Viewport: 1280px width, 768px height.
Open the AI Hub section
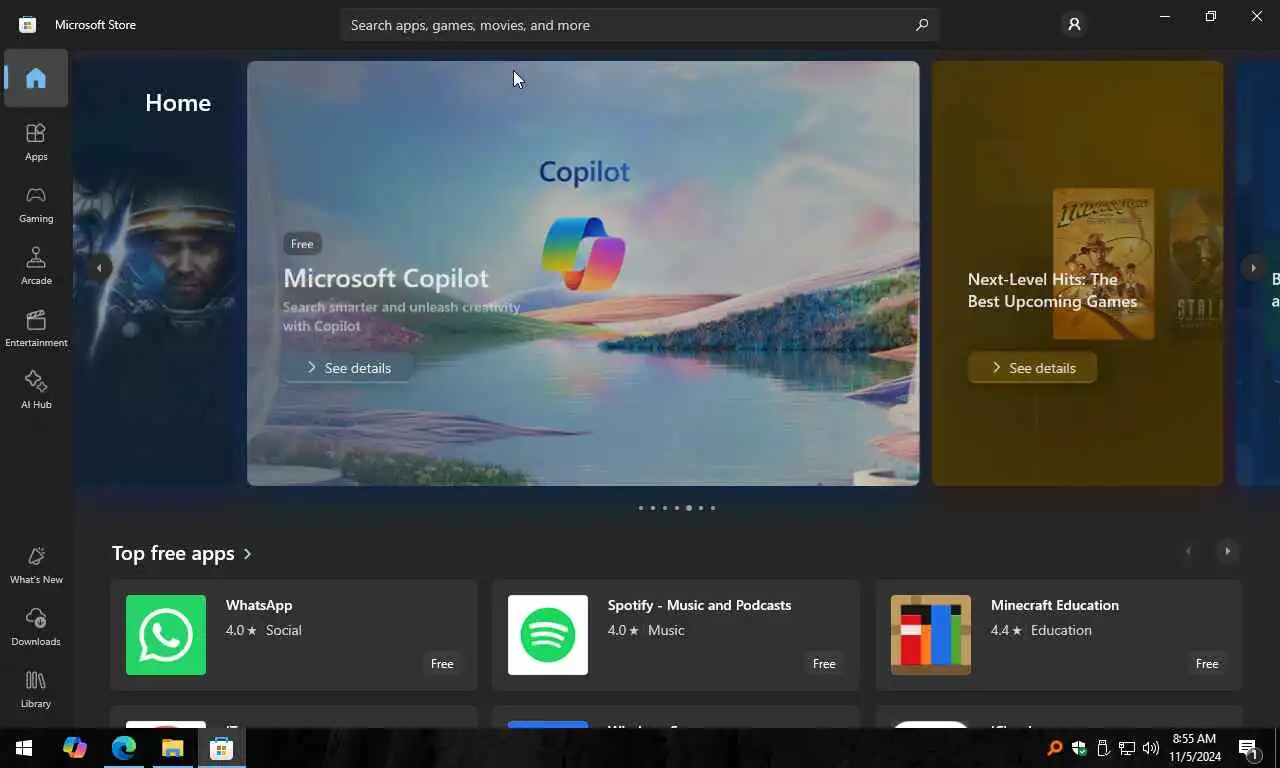click(36, 389)
